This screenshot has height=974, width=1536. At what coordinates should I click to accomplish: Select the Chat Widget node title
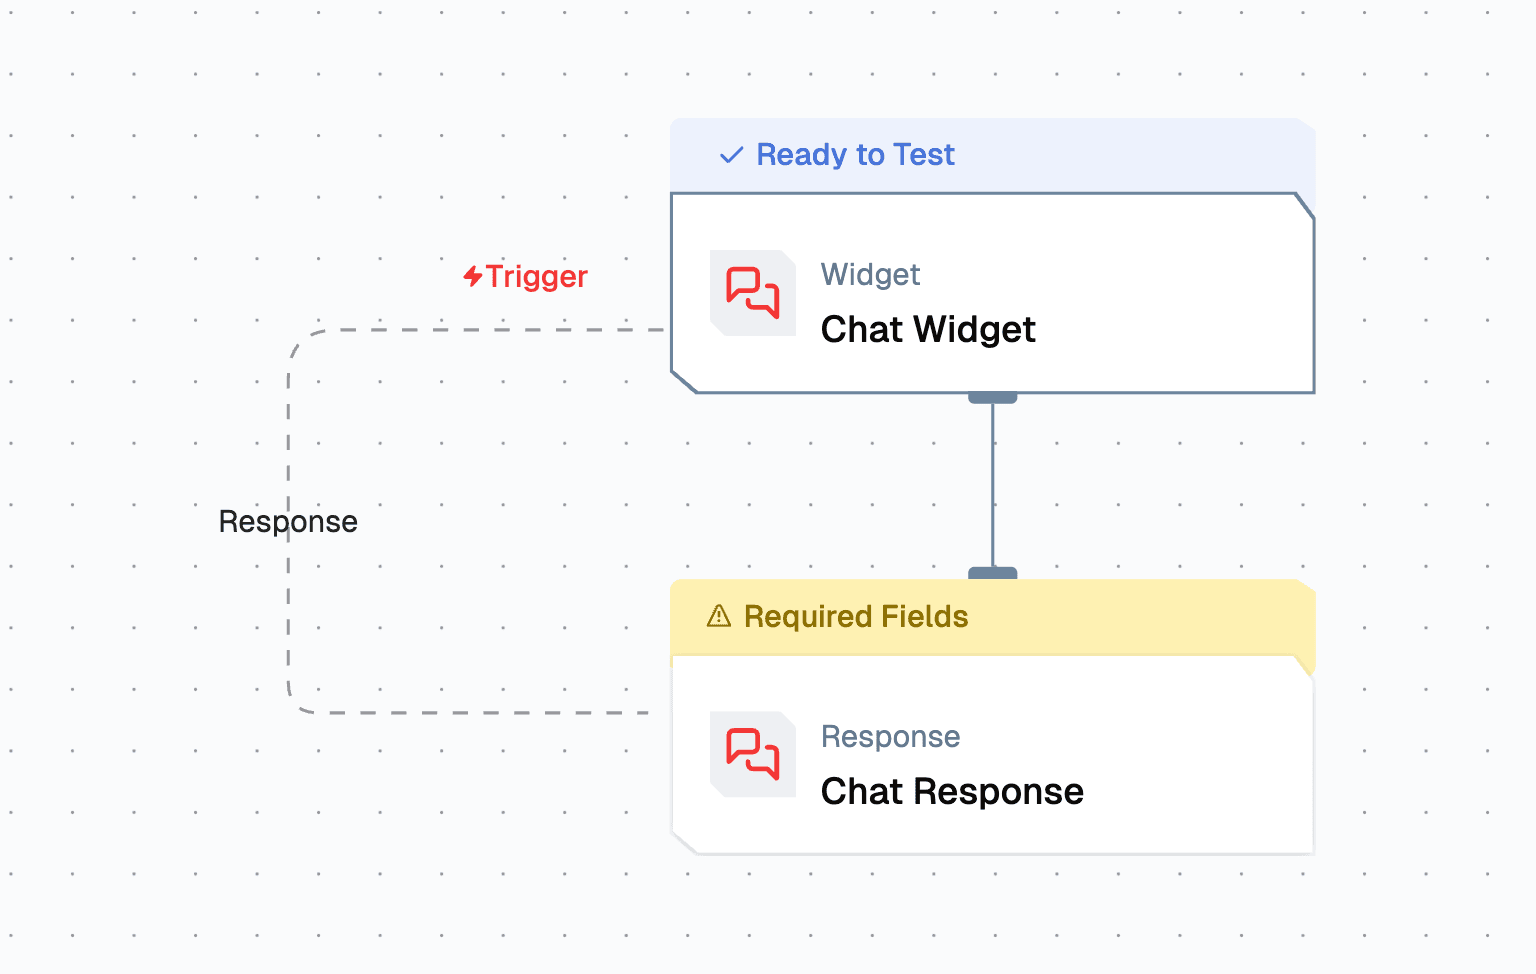[x=928, y=330]
